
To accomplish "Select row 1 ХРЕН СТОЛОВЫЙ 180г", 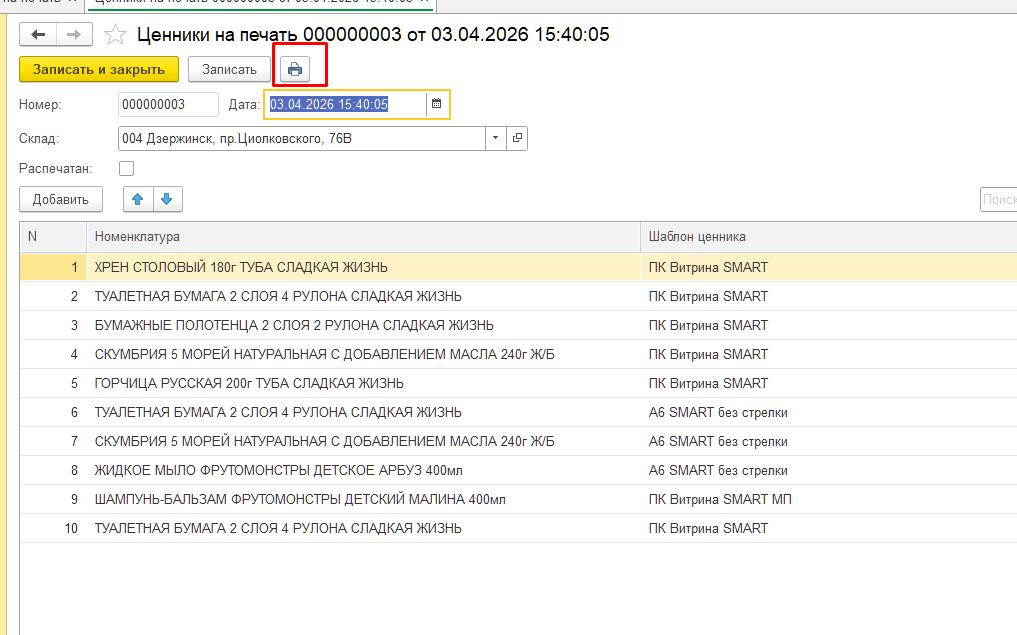I will pos(241,267).
